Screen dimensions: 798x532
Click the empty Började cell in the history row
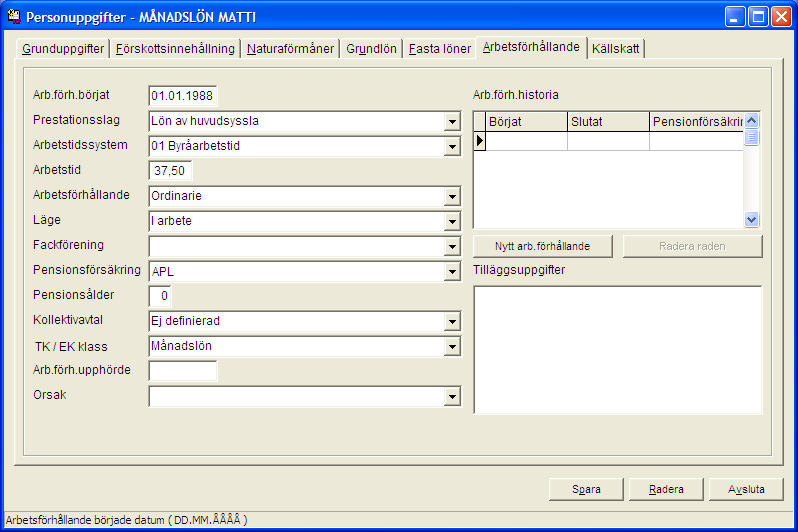point(526,141)
